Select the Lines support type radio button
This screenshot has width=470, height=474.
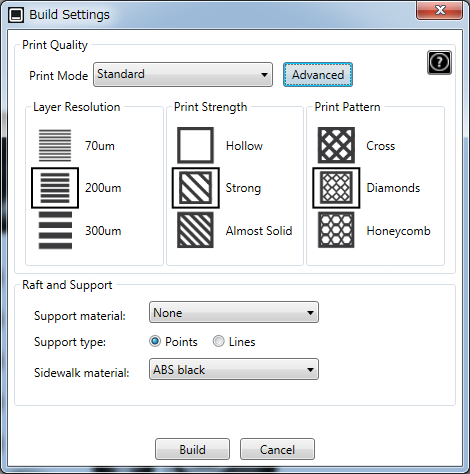[219, 341]
